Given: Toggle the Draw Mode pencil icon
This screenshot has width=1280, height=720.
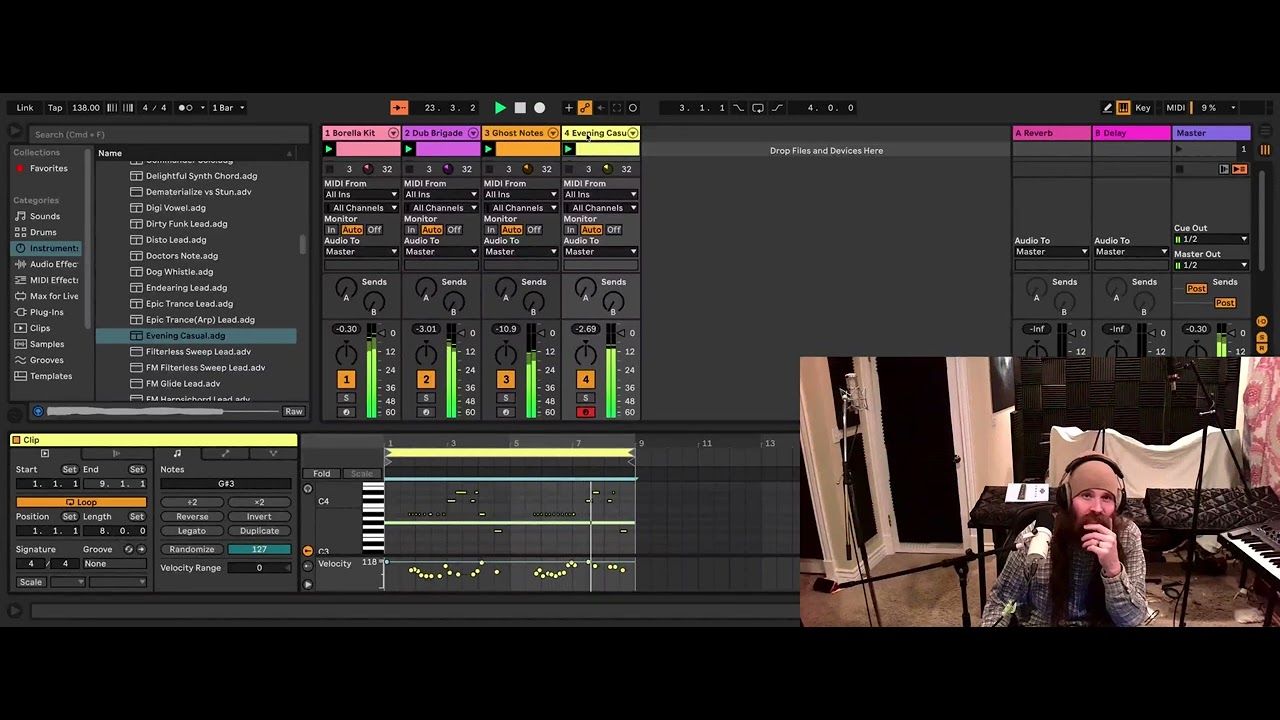Looking at the screenshot, I should click(x=1107, y=107).
